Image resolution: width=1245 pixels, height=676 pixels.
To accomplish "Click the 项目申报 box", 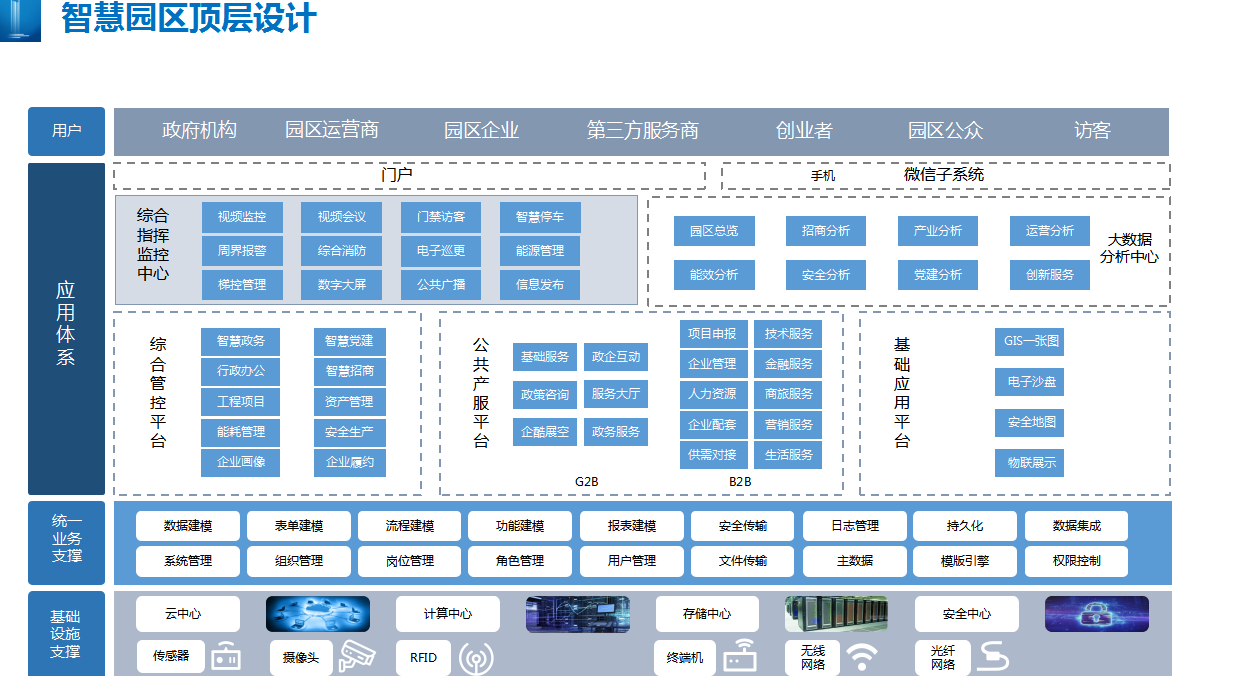I will coord(713,334).
